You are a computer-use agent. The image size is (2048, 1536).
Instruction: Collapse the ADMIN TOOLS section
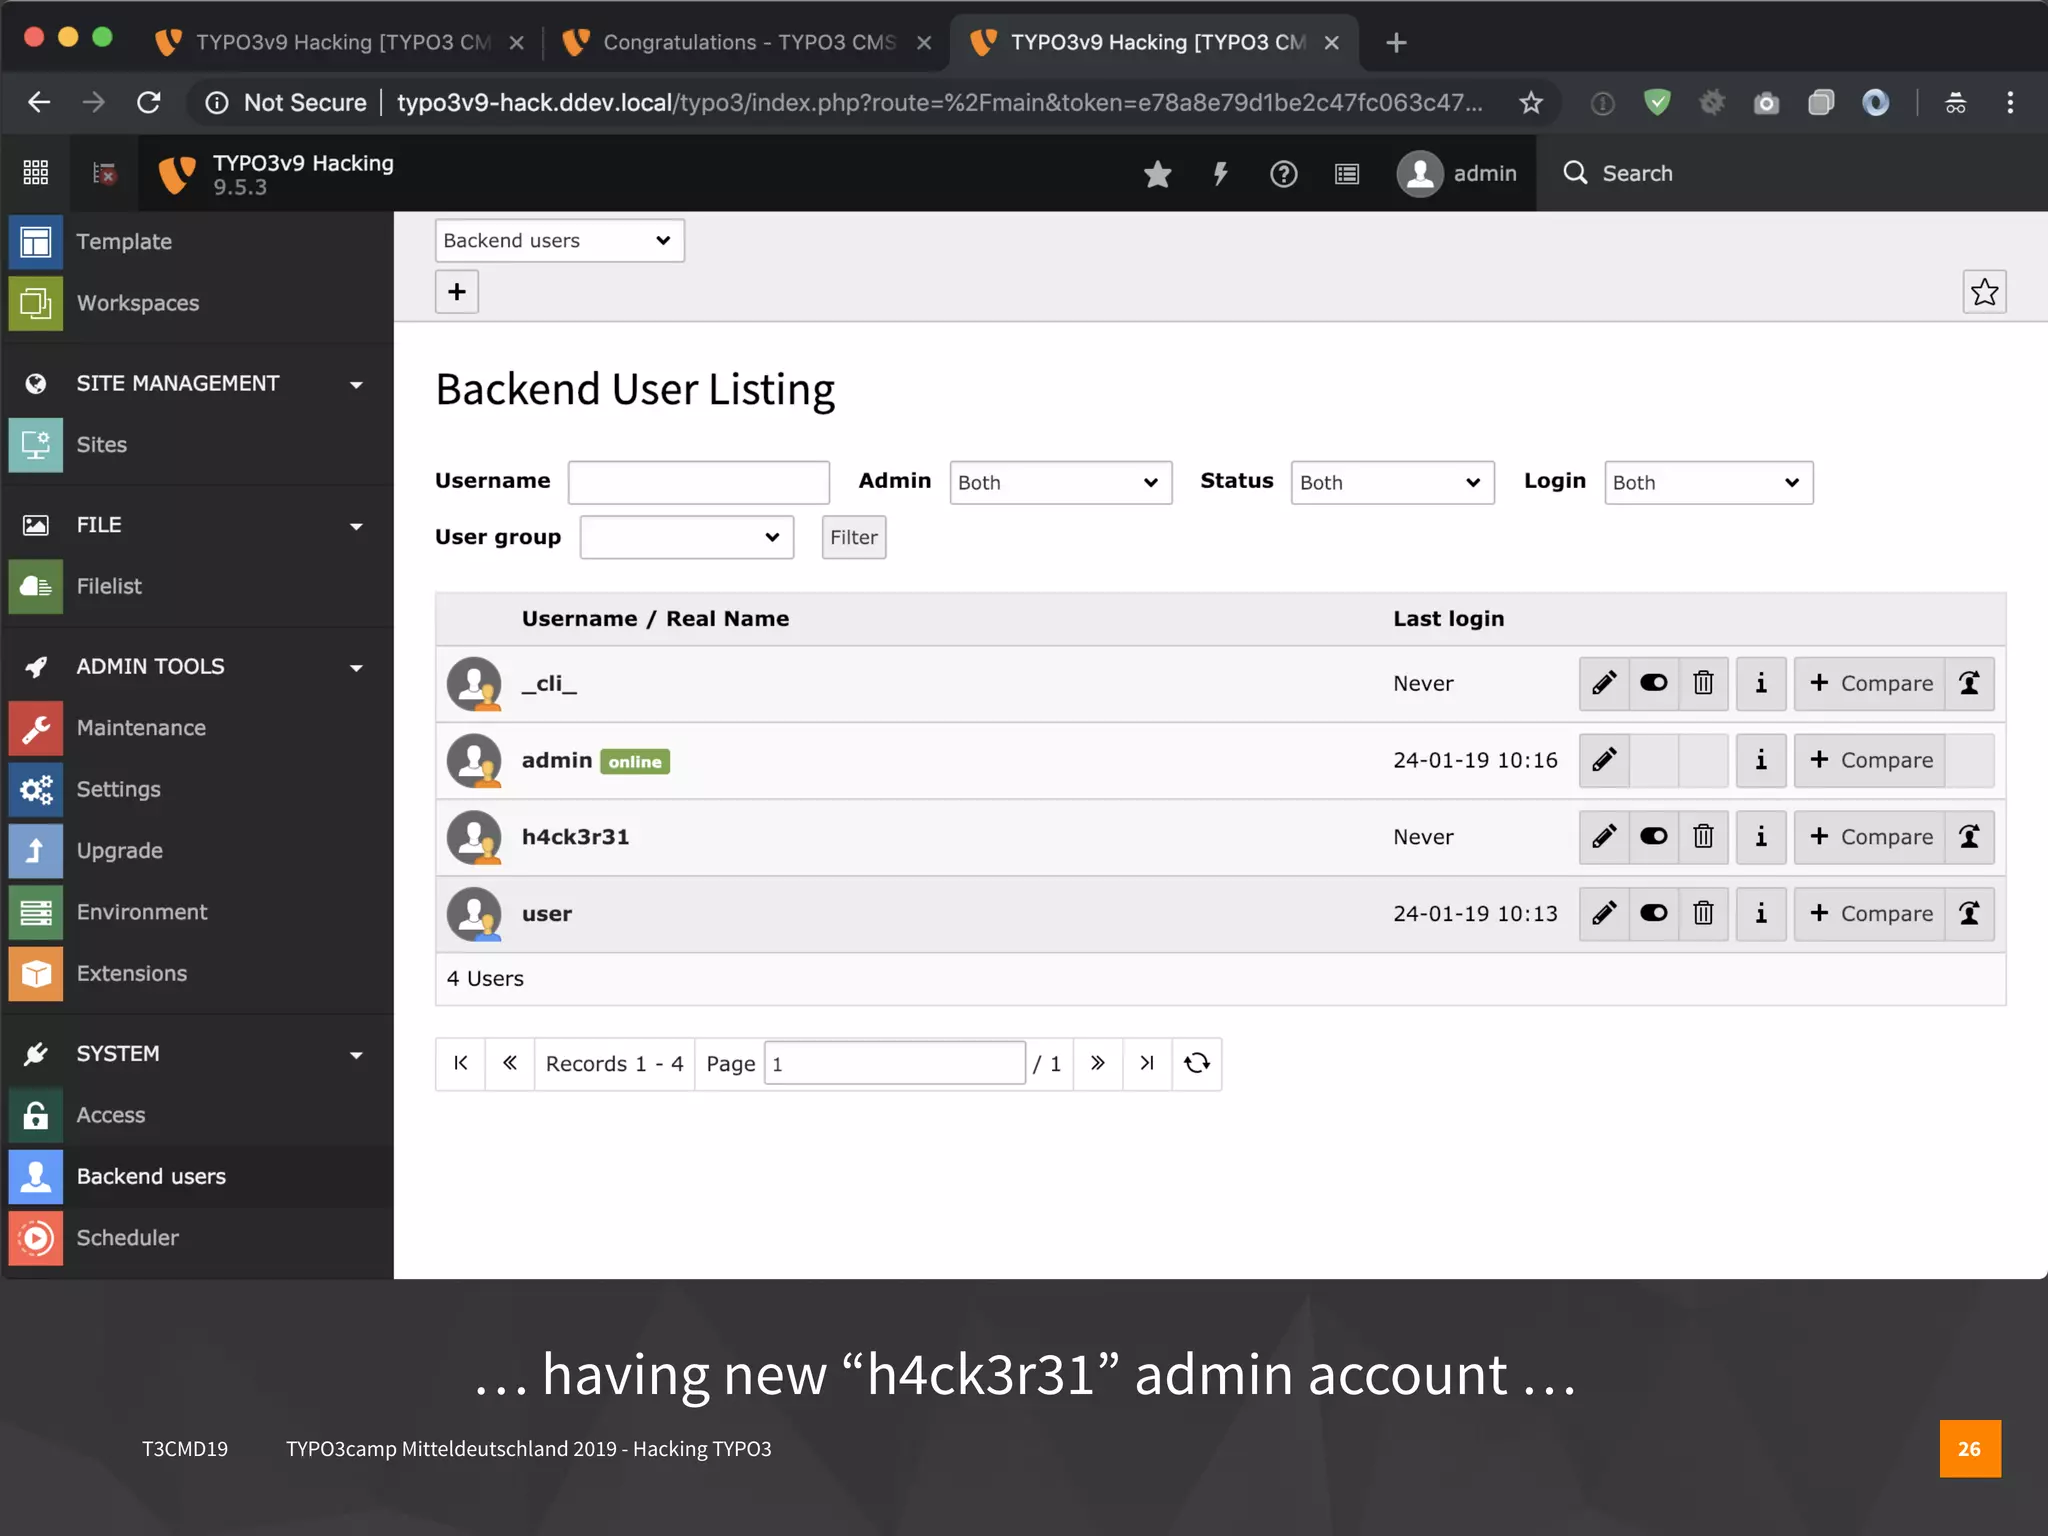(197, 667)
